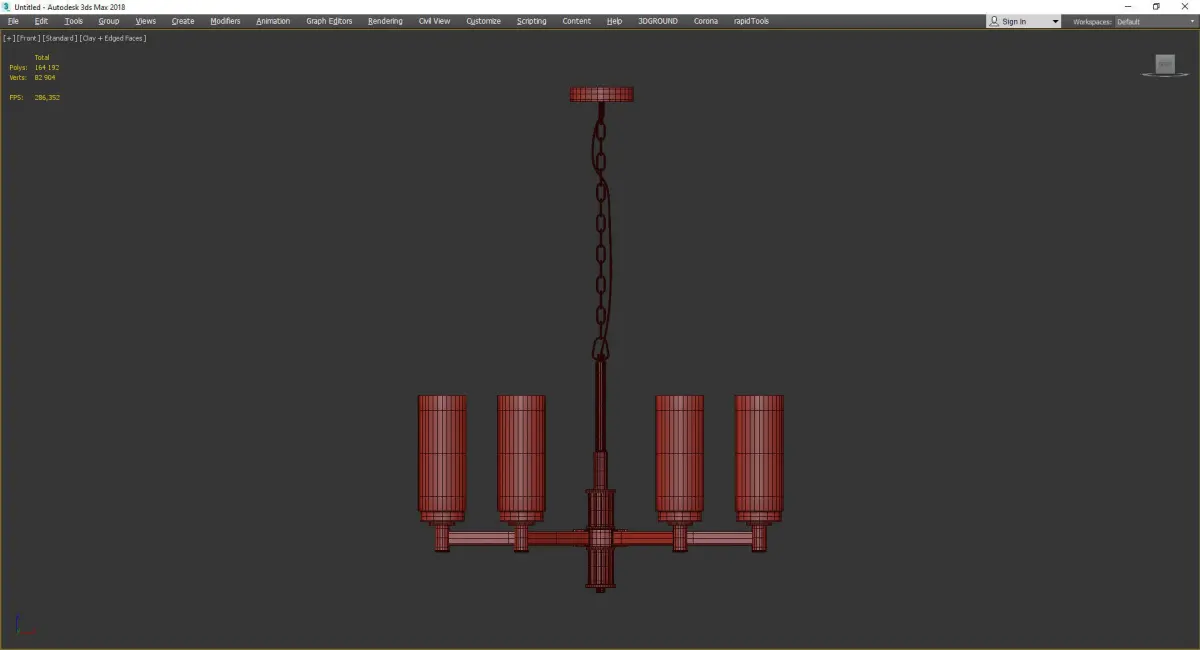Viewport: 1200px width, 650px height.
Task: Click the FPS value 286,352
Action: point(47,97)
